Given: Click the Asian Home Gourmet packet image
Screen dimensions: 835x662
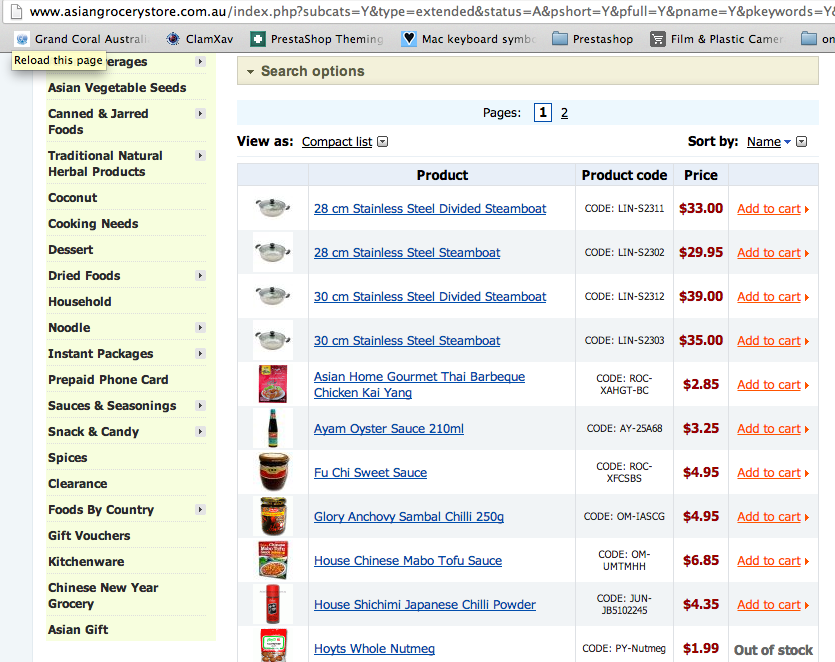Looking at the screenshot, I should [x=273, y=384].
